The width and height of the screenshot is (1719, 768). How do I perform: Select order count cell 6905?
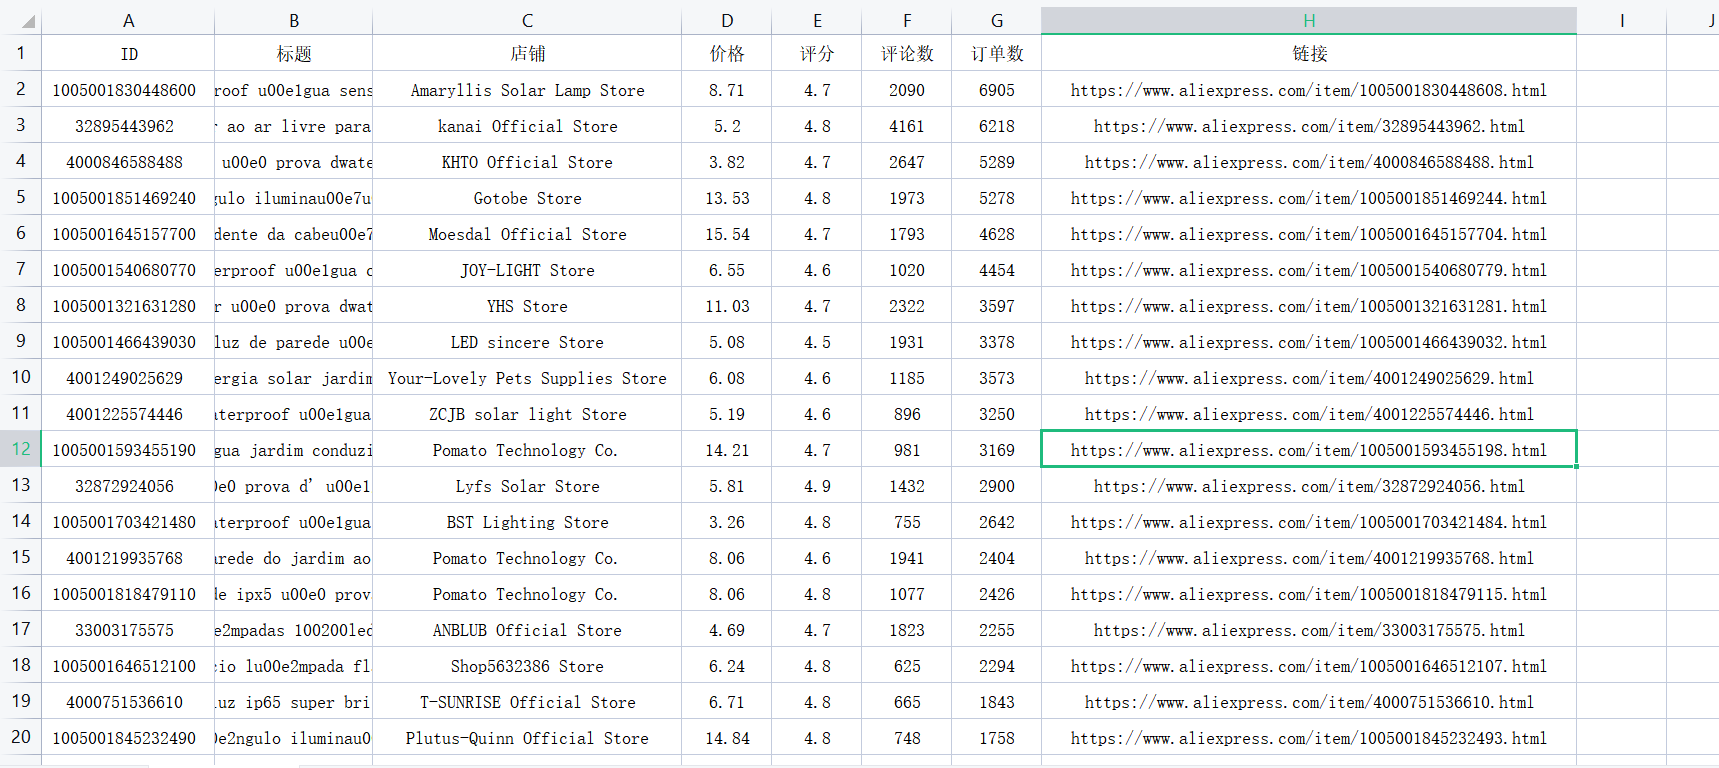[997, 89]
